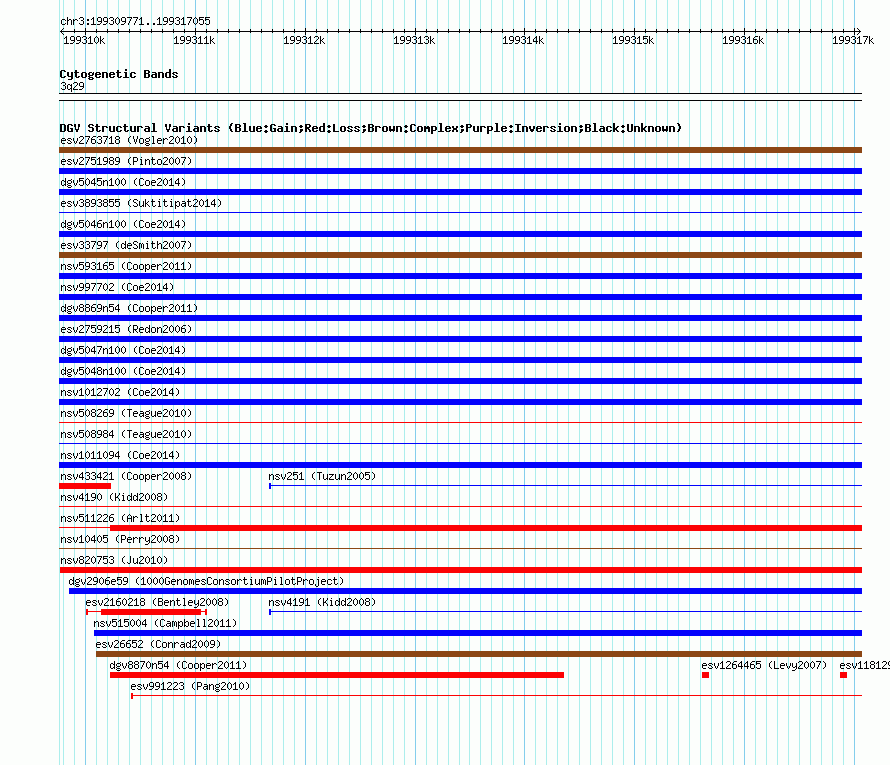The height and width of the screenshot is (765, 890).
Task: Click the dgv5048n100 (Coe2014) label
Action: (x=123, y=371)
